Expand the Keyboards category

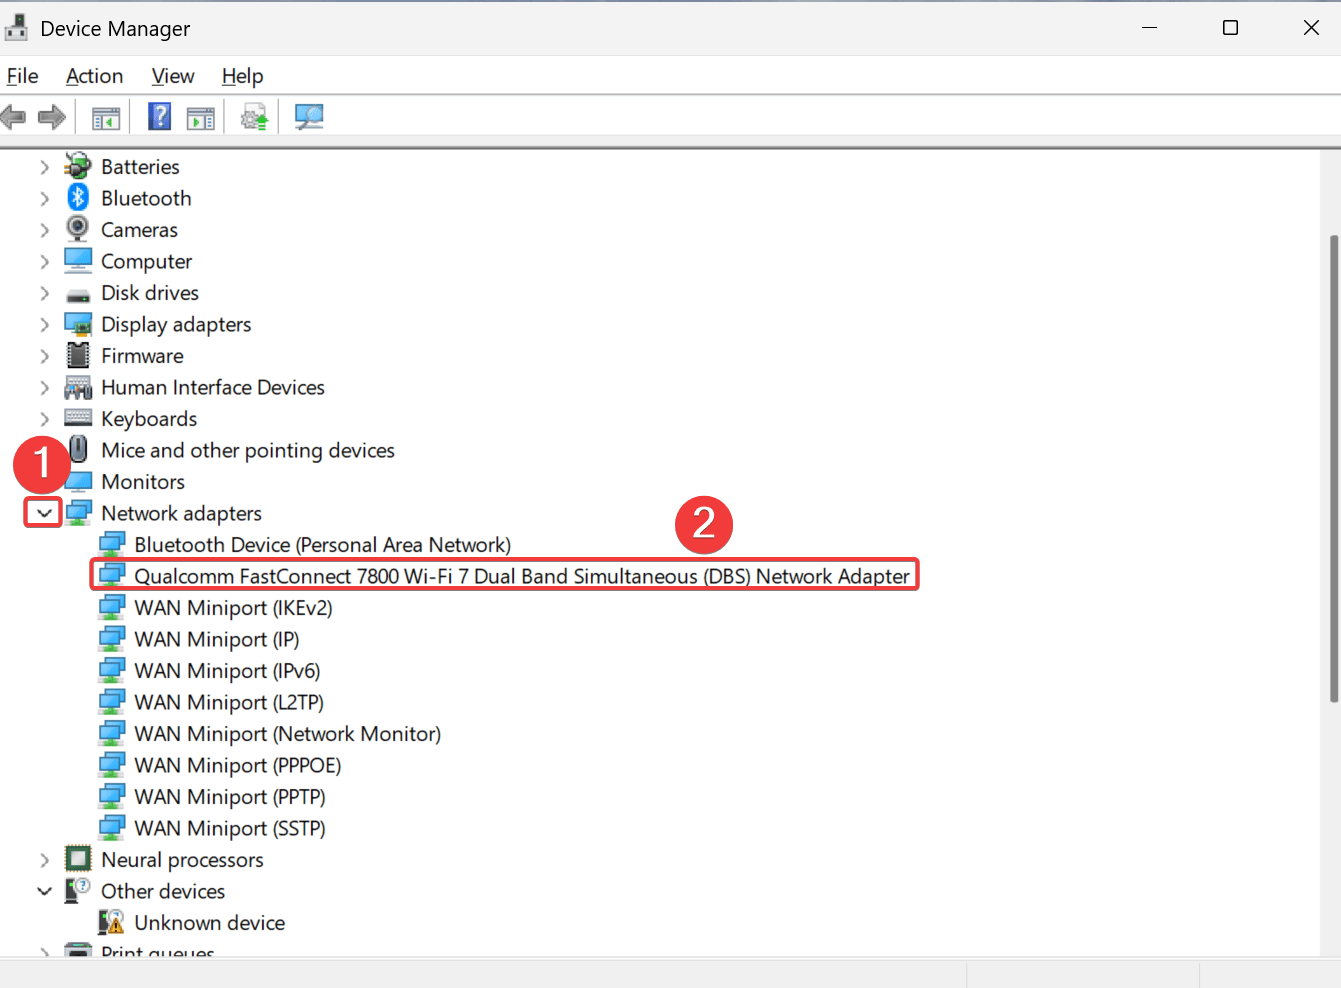tap(44, 419)
